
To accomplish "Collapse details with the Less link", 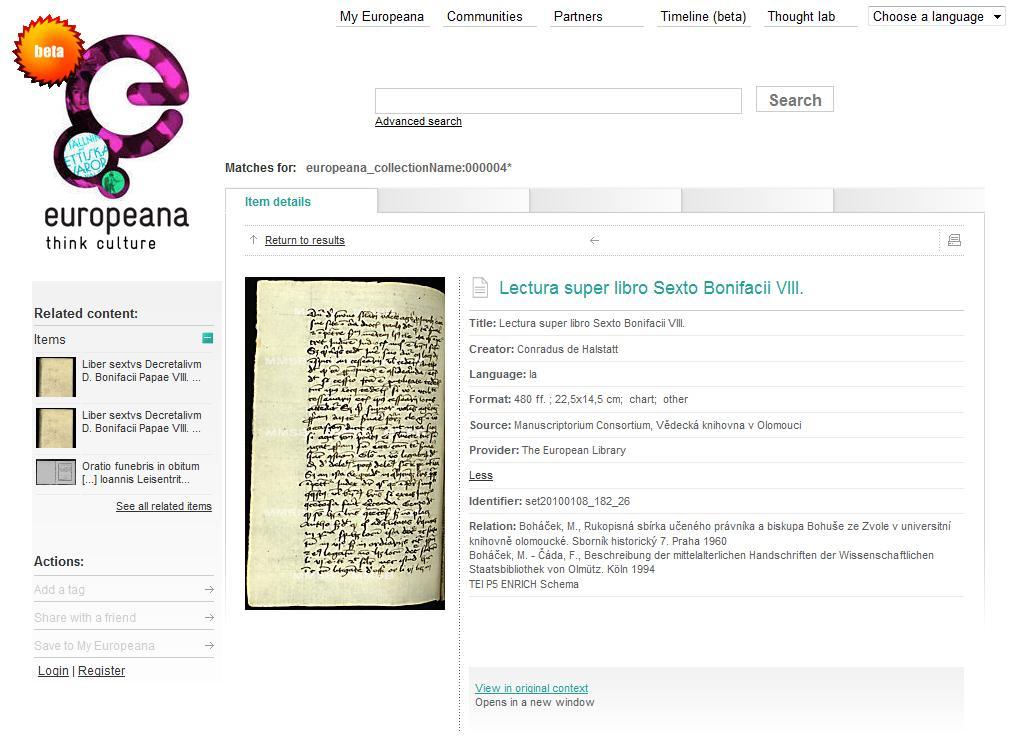I will coord(481,476).
